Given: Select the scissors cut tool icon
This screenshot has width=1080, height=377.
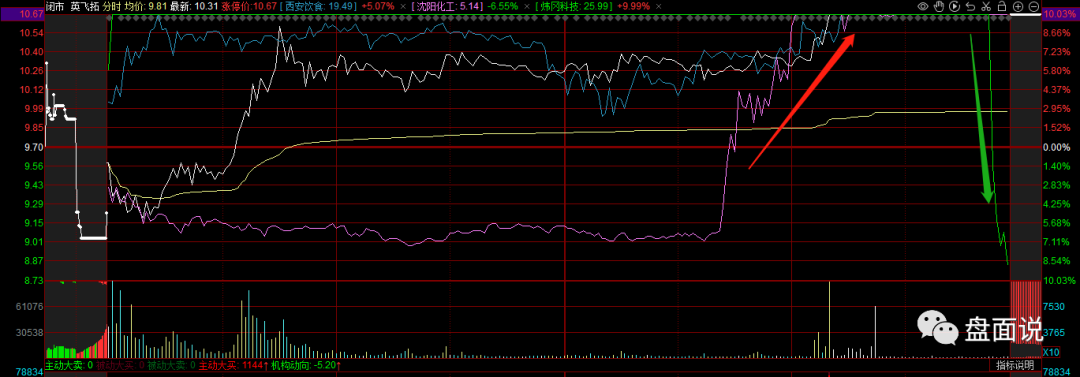Looking at the screenshot, I should pyautogui.click(x=986, y=6).
